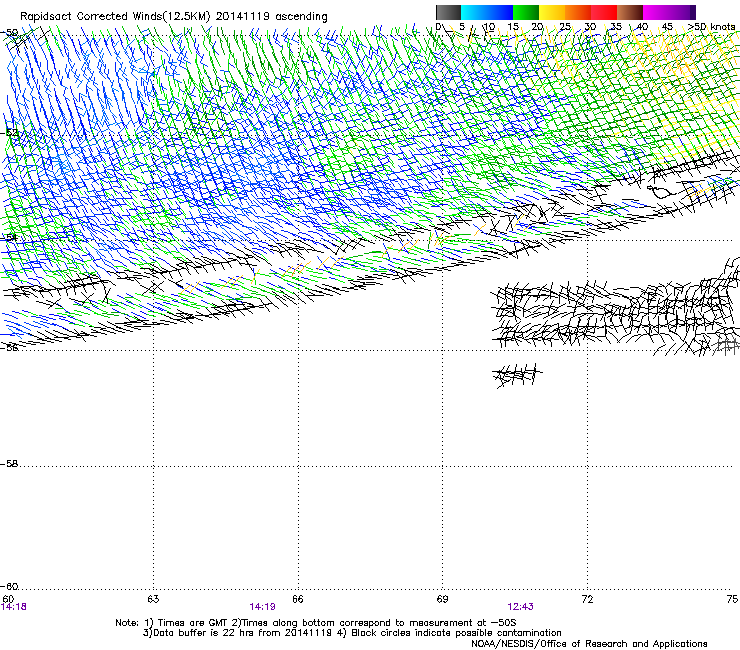Click the longitude label '72'

tap(587, 599)
